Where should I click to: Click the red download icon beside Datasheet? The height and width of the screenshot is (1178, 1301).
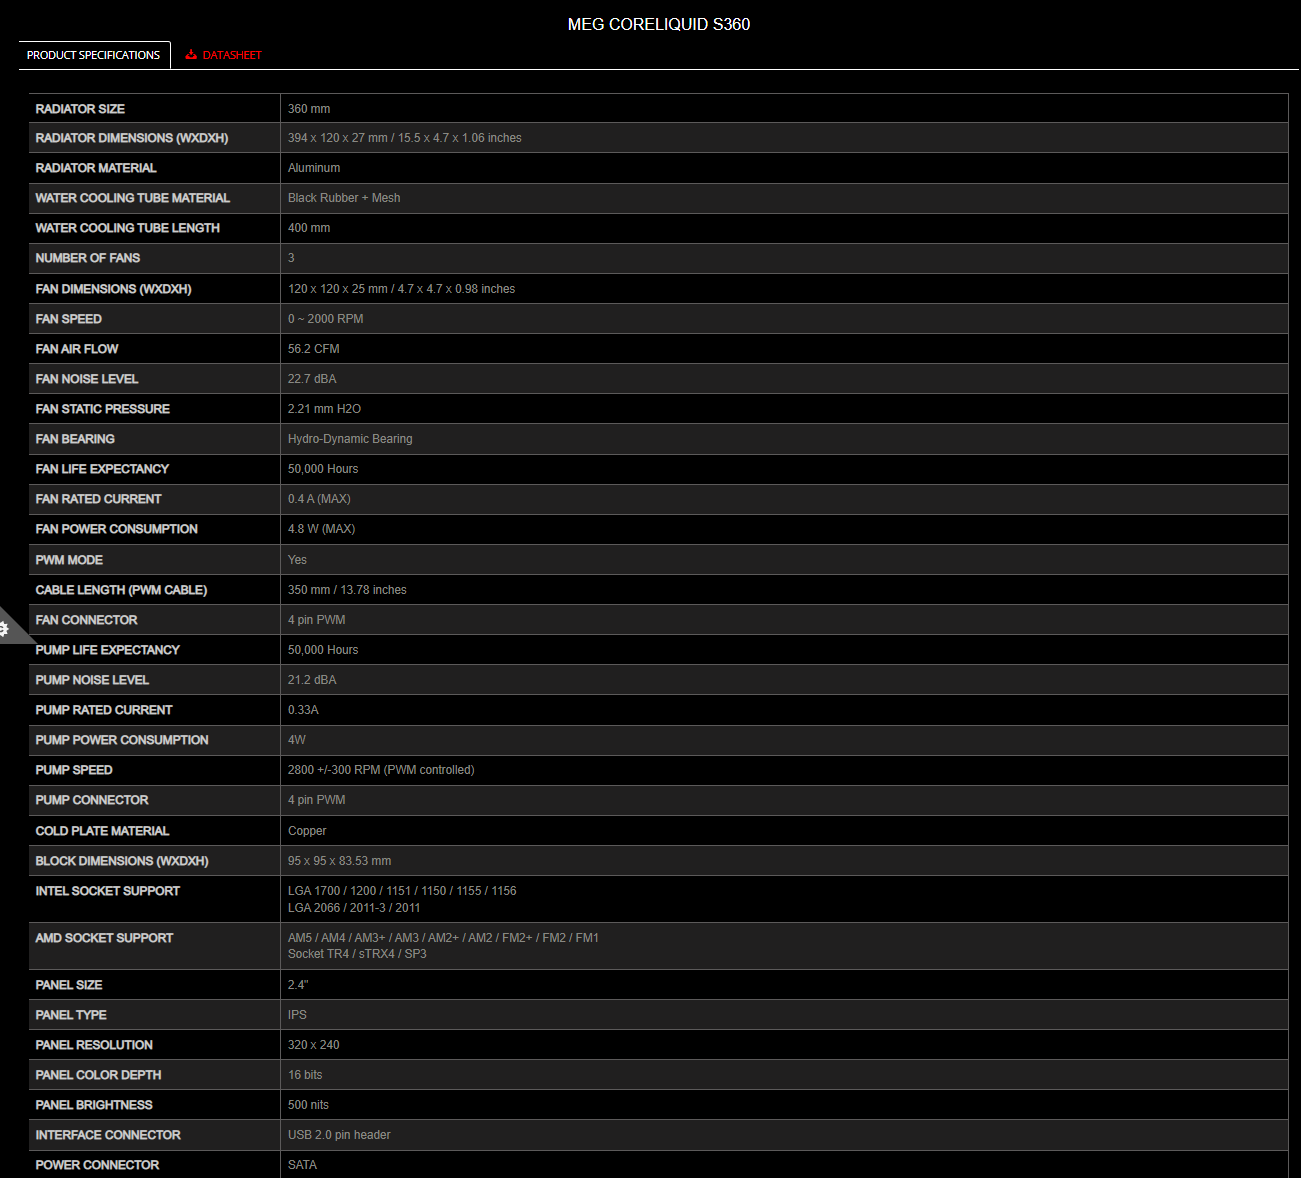click(191, 55)
